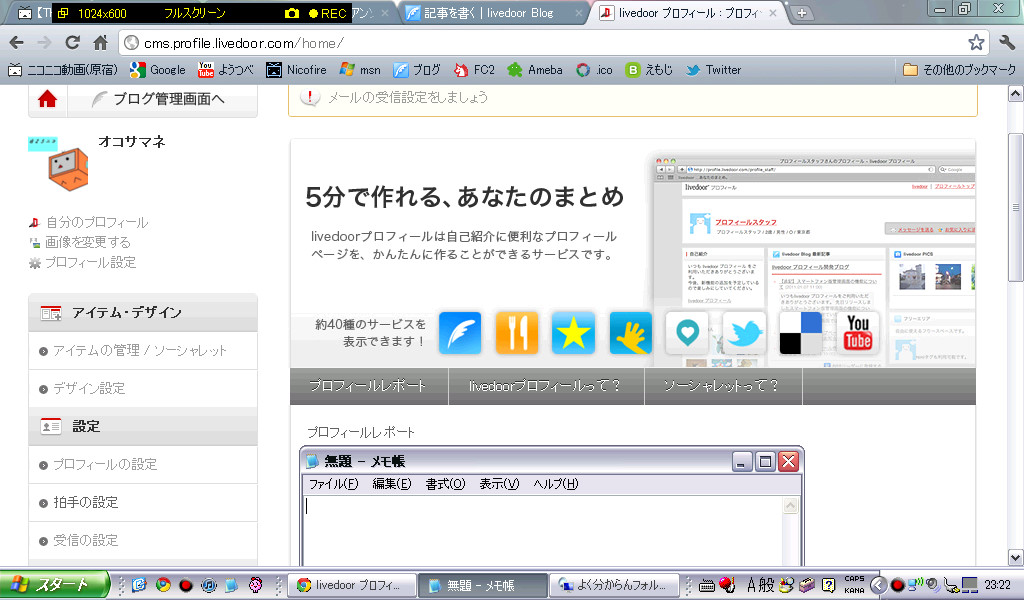This screenshot has height=600, width=1024.
Task: Click 画像を変更する link
Action: [88, 242]
